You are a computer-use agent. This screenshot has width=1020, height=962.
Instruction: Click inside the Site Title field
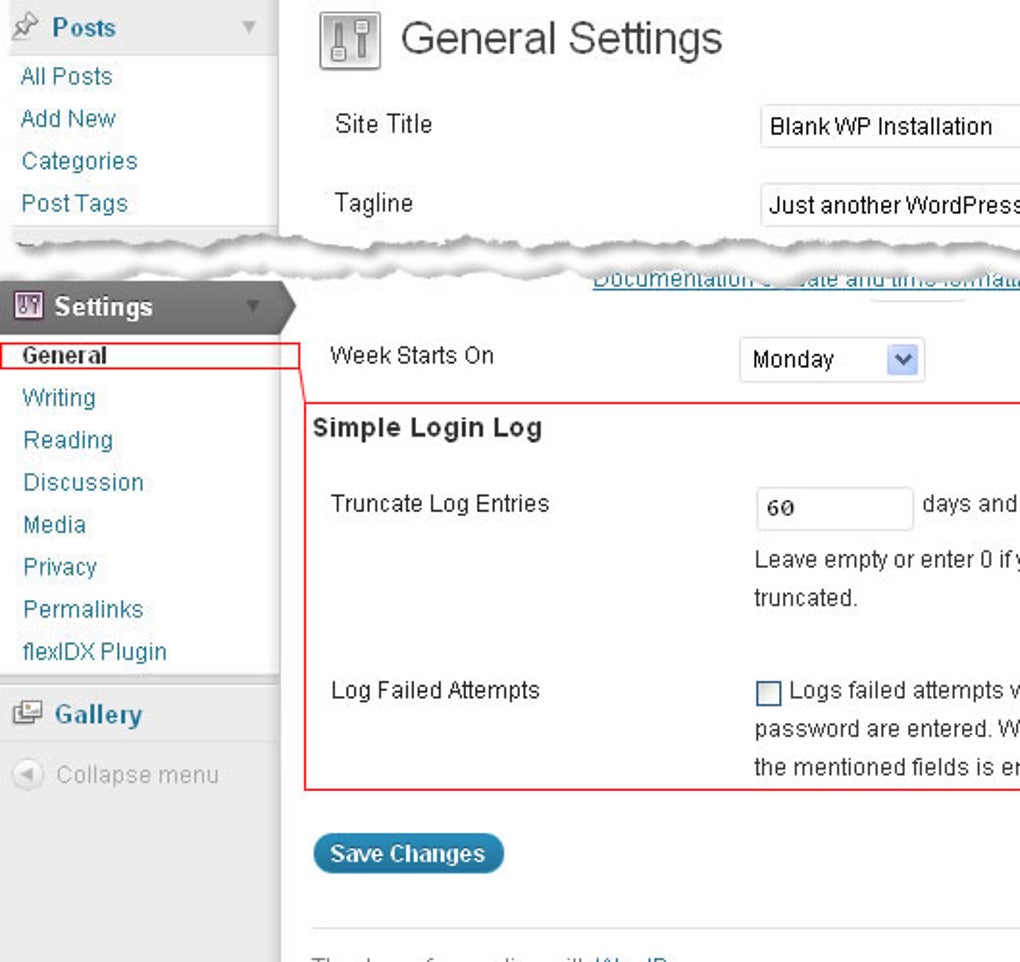coord(890,126)
